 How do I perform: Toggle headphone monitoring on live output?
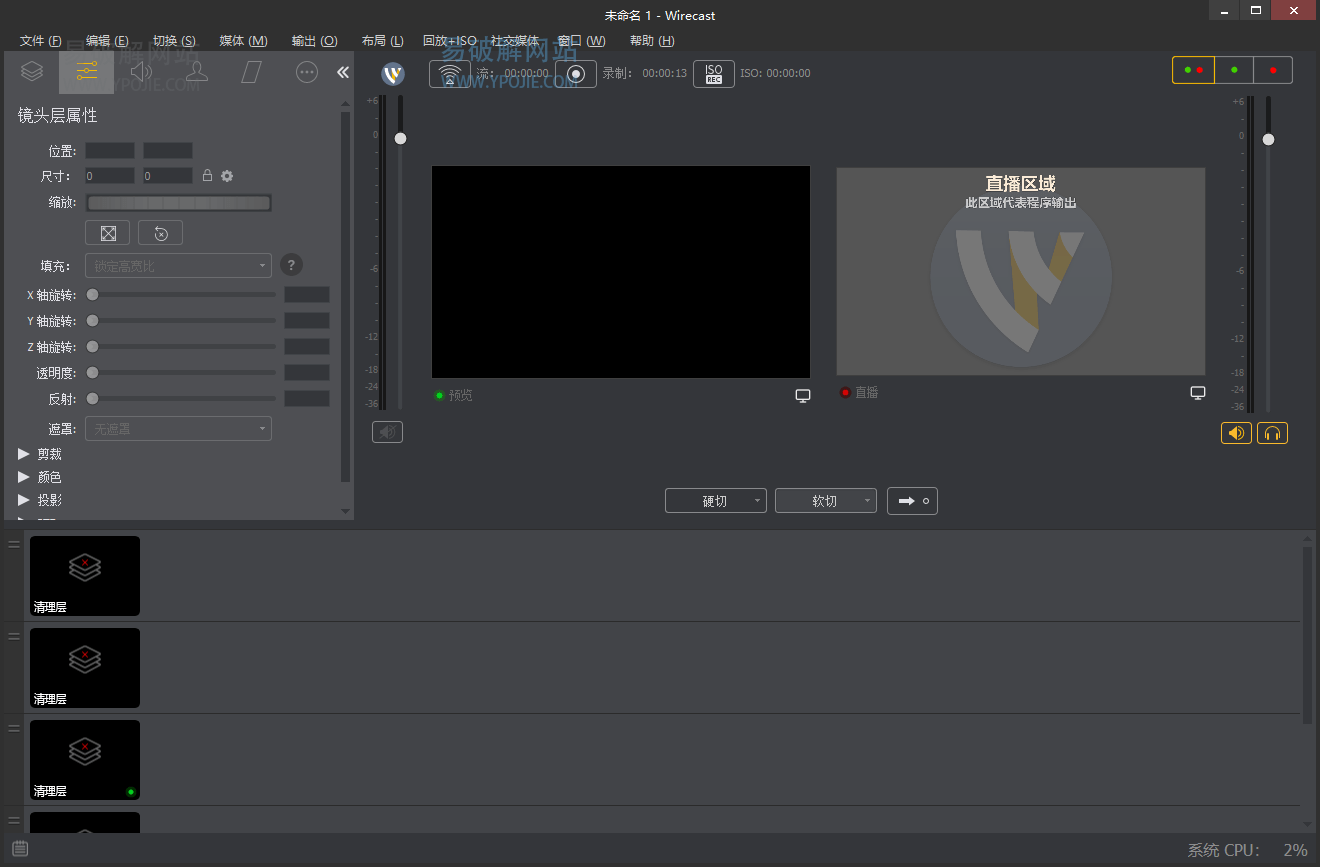click(x=1272, y=433)
